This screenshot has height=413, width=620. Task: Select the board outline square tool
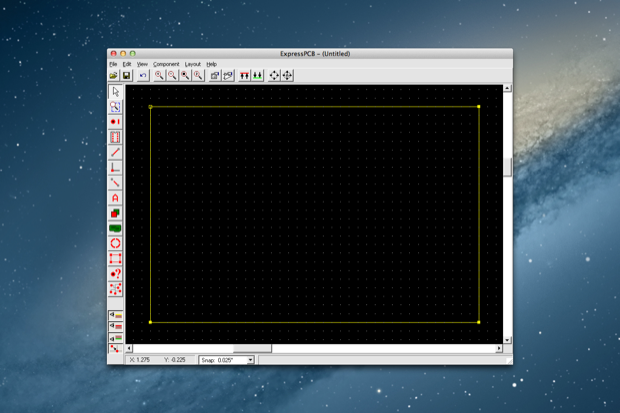(x=115, y=258)
